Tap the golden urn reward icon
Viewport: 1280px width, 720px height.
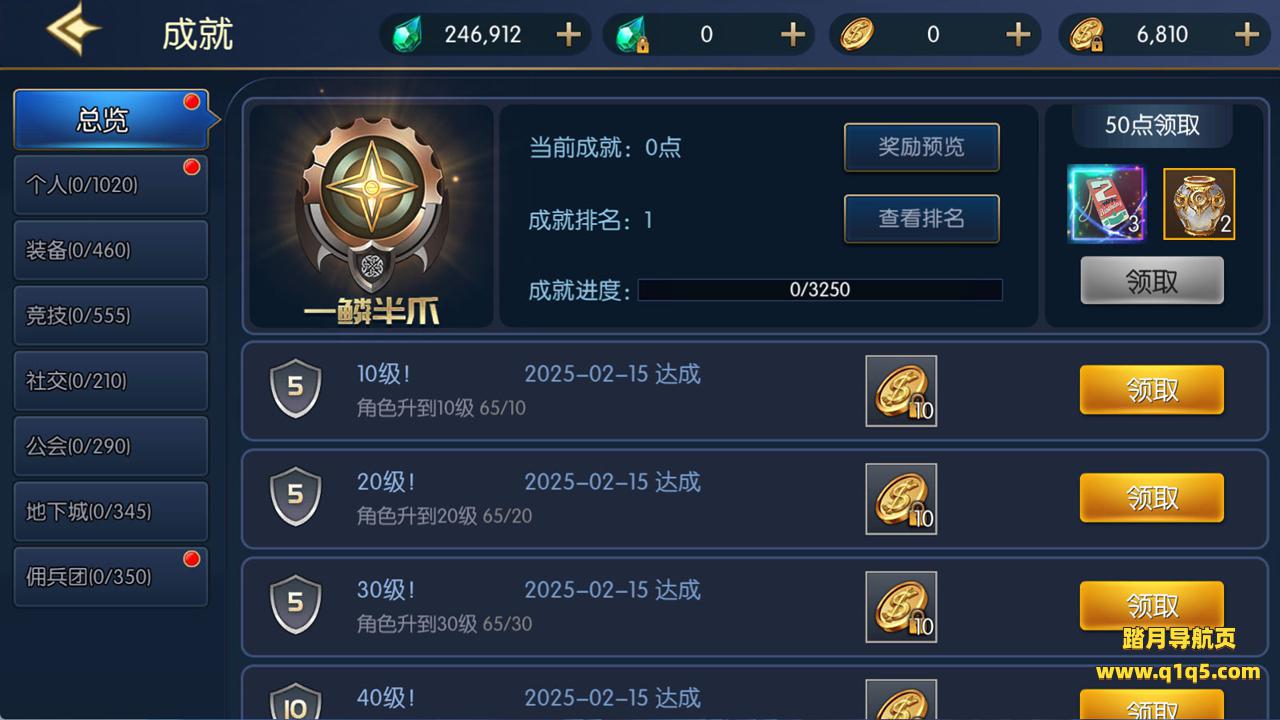(1199, 204)
